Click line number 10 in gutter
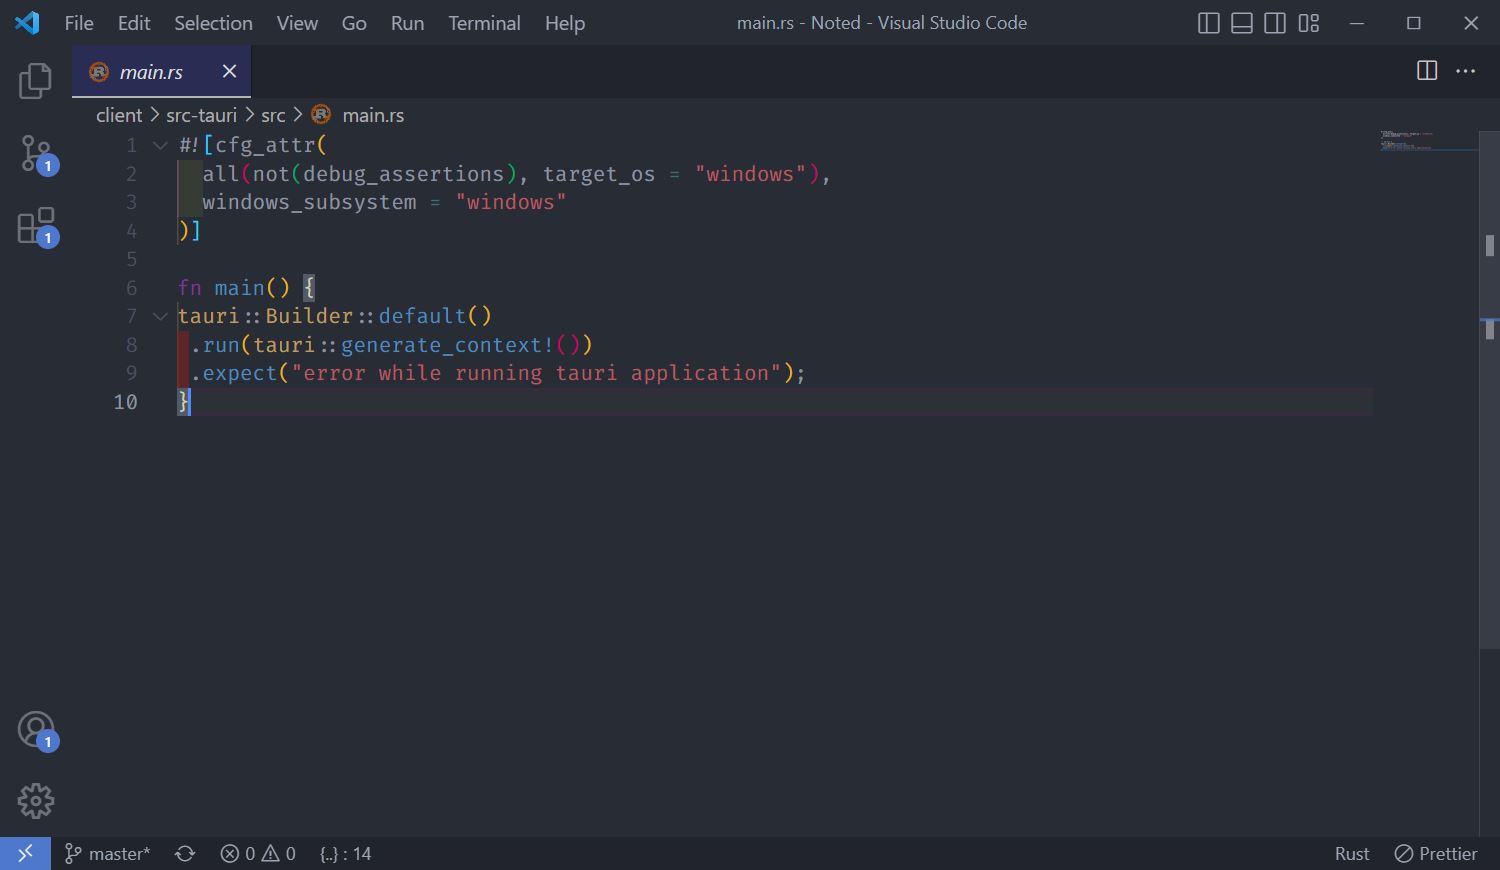 [x=125, y=402]
